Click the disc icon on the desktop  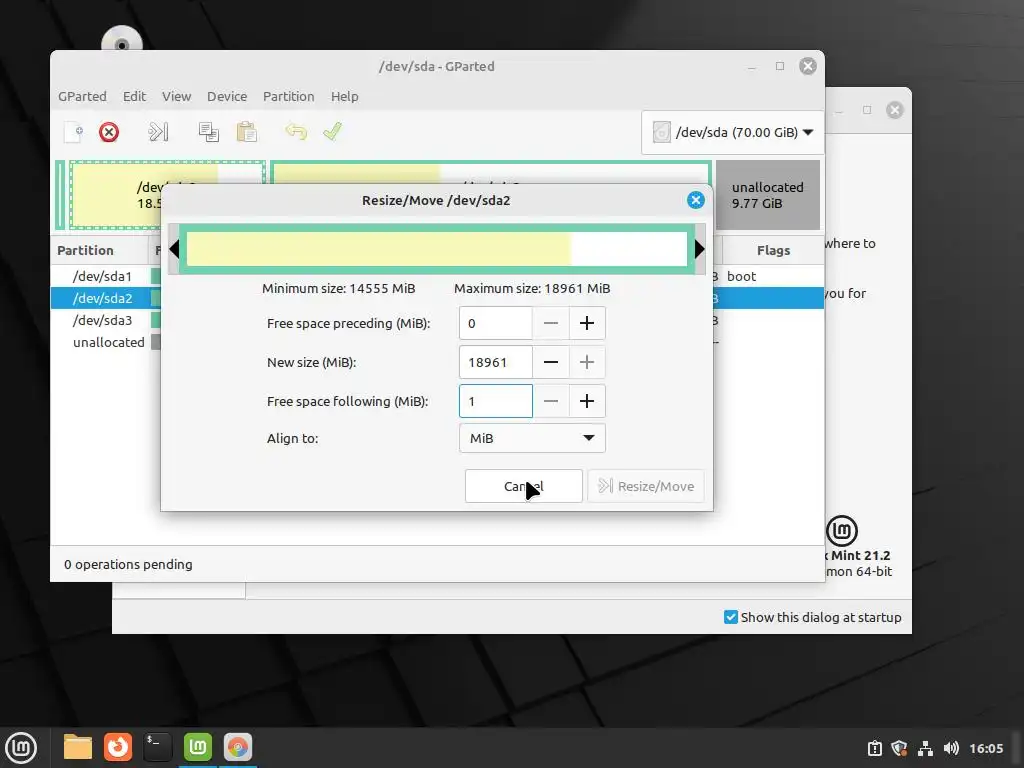click(x=122, y=39)
